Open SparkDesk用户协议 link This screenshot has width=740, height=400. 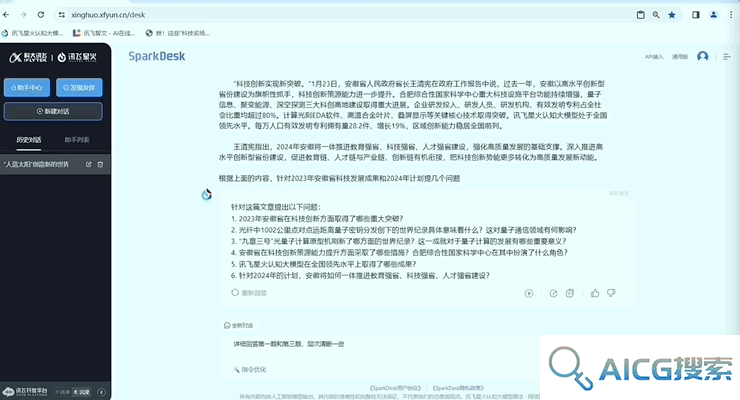[395, 388]
